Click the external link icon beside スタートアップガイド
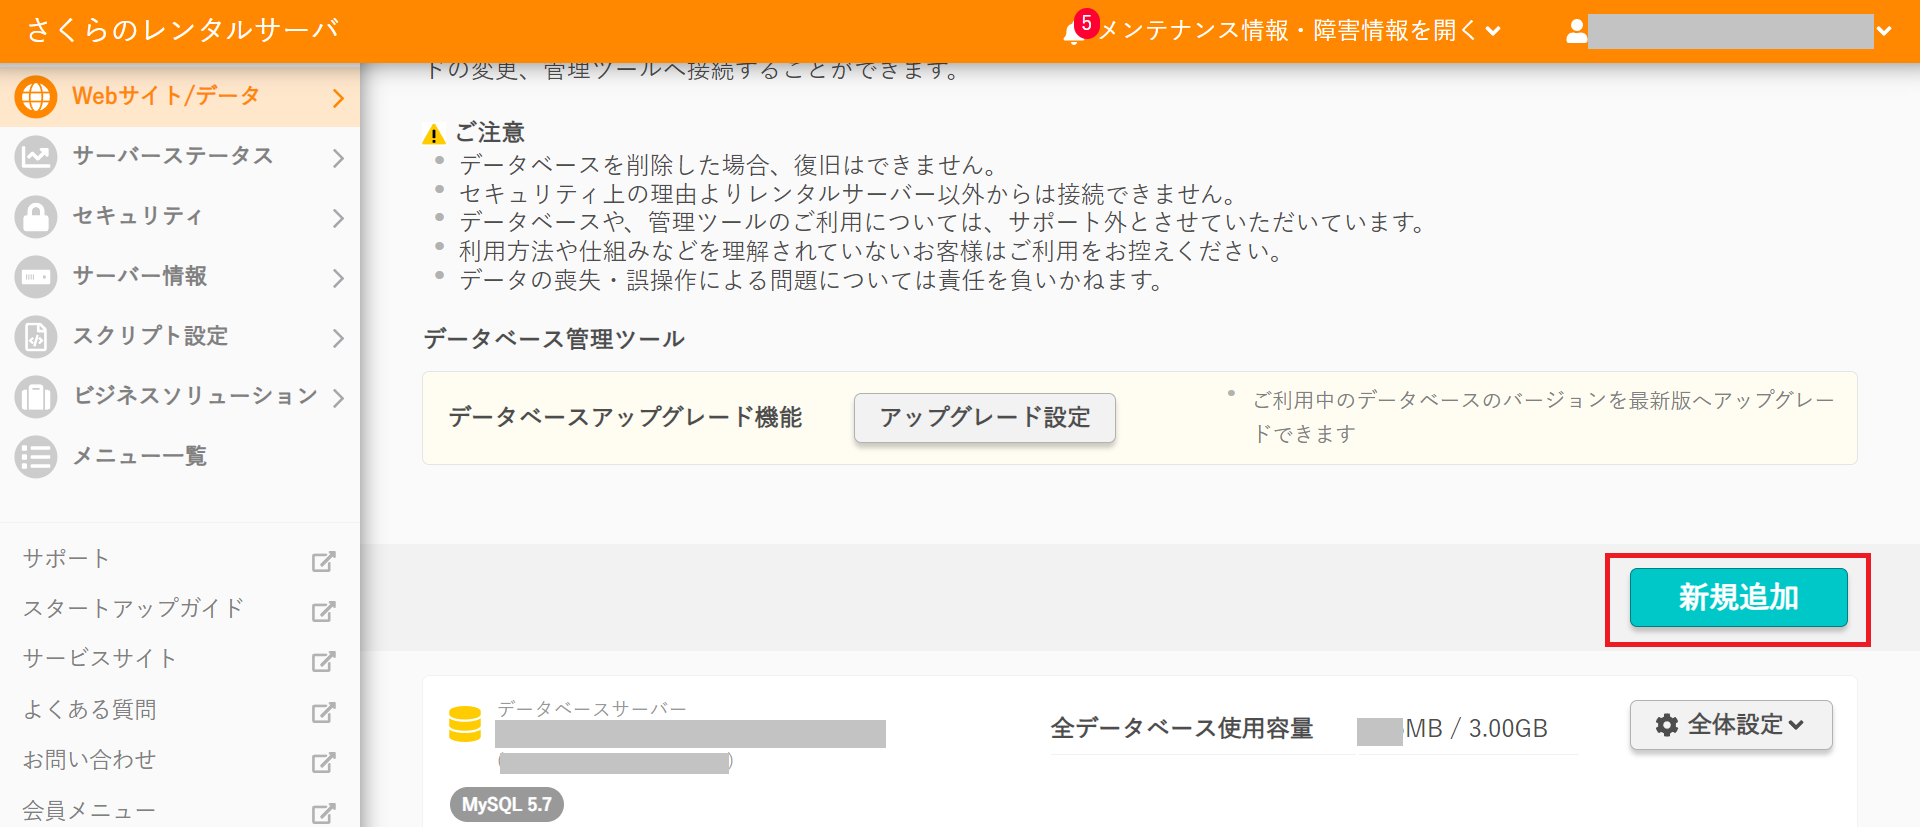This screenshot has width=1920, height=827. click(x=323, y=611)
